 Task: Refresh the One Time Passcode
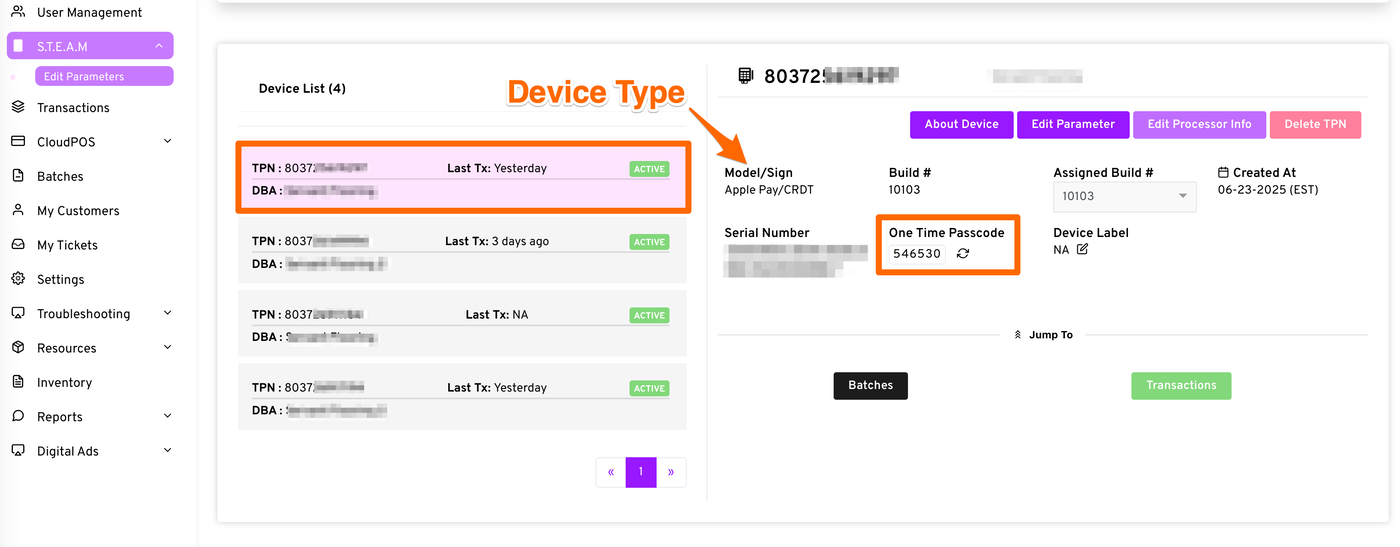click(x=963, y=254)
